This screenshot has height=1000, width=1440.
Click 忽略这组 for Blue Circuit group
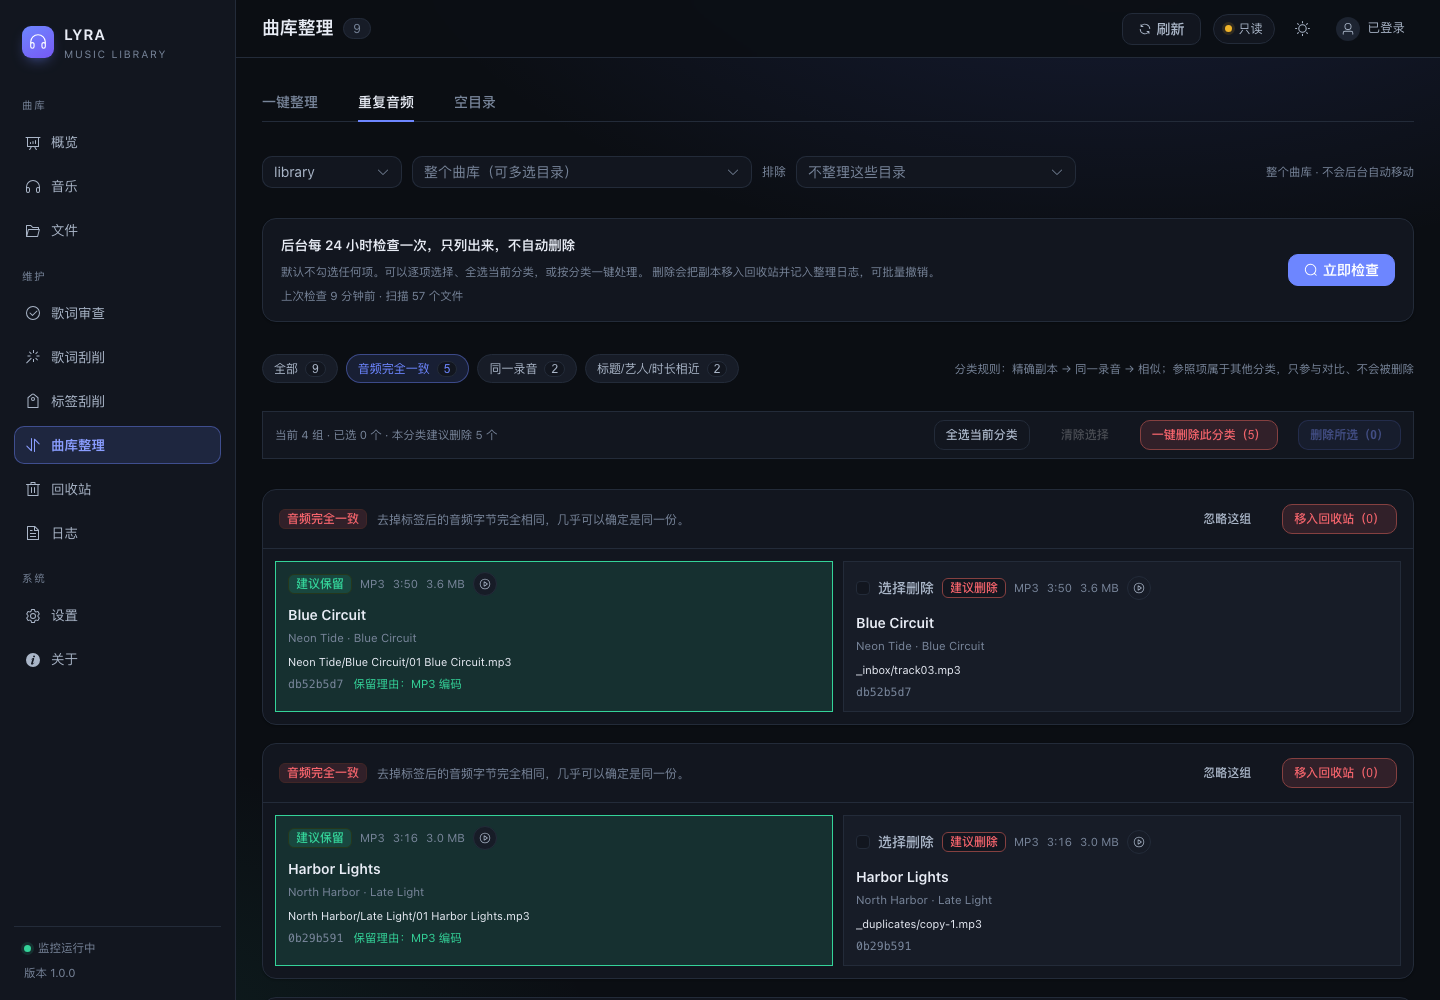1227,519
